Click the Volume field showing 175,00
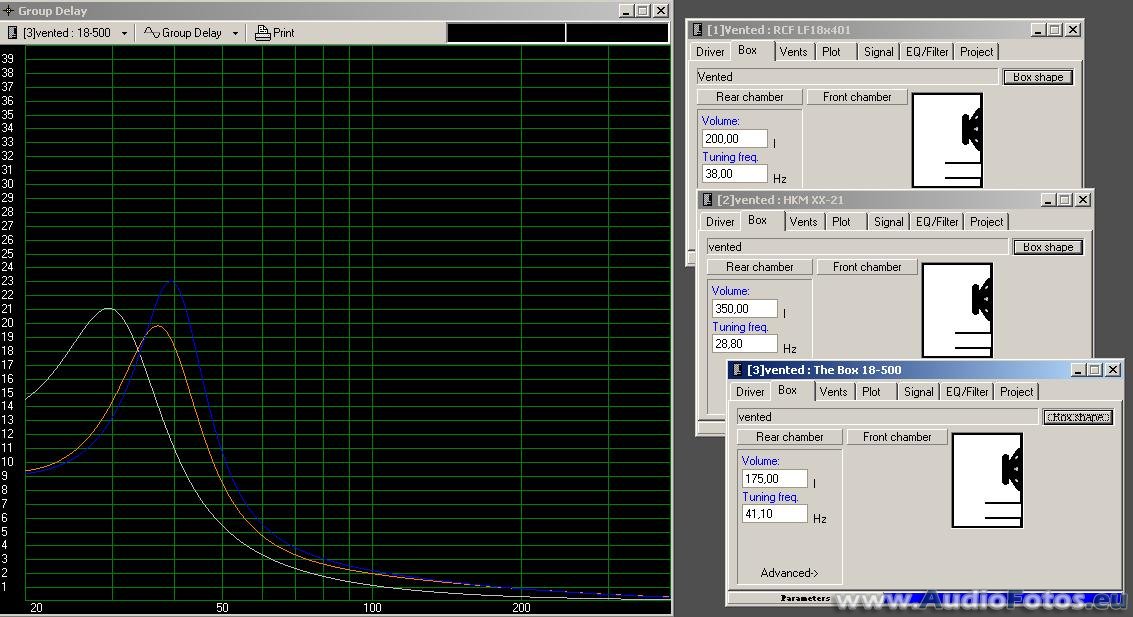The width and height of the screenshot is (1133, 617). click(775, 478)
